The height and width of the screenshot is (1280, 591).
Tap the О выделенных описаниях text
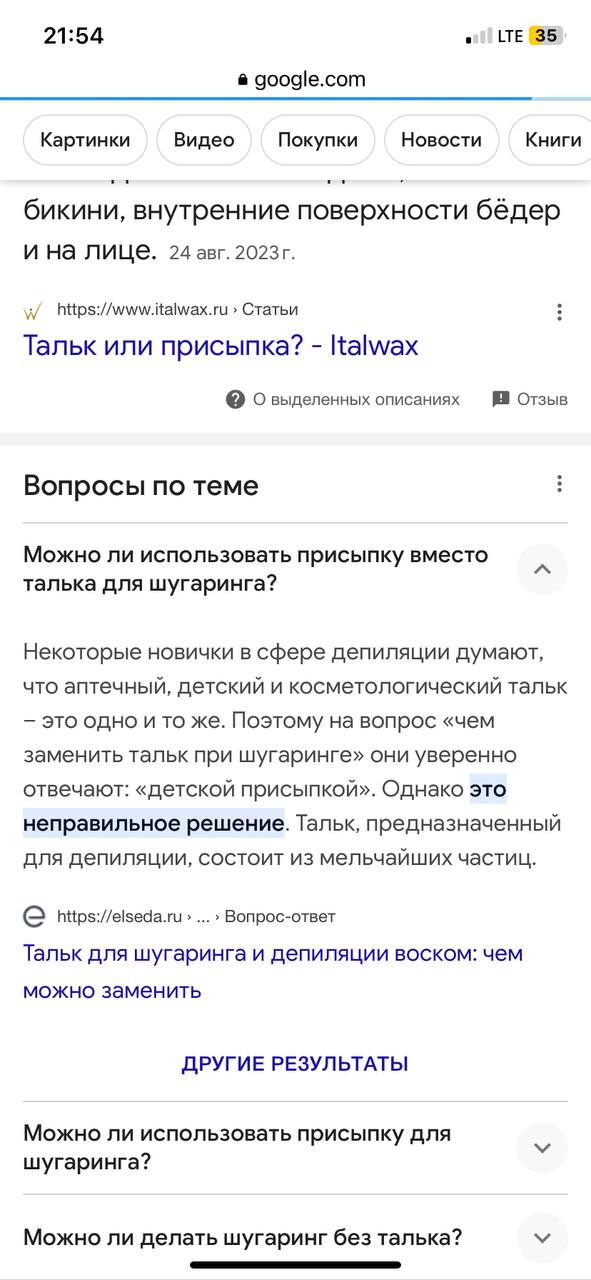pos(356,399)
